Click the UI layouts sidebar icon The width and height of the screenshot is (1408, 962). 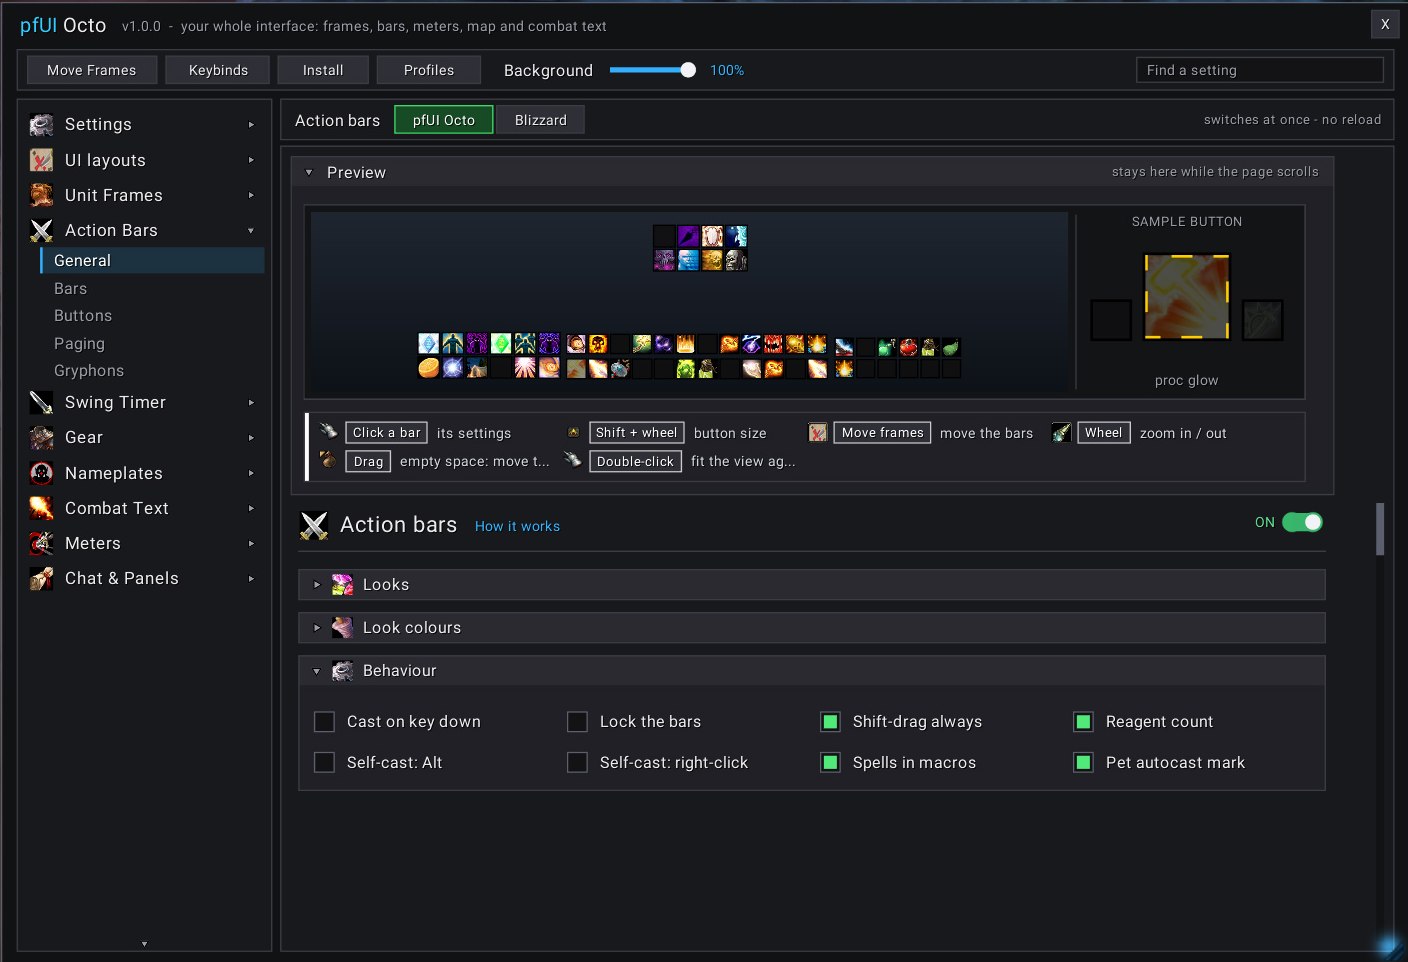[x=41, y=160]
